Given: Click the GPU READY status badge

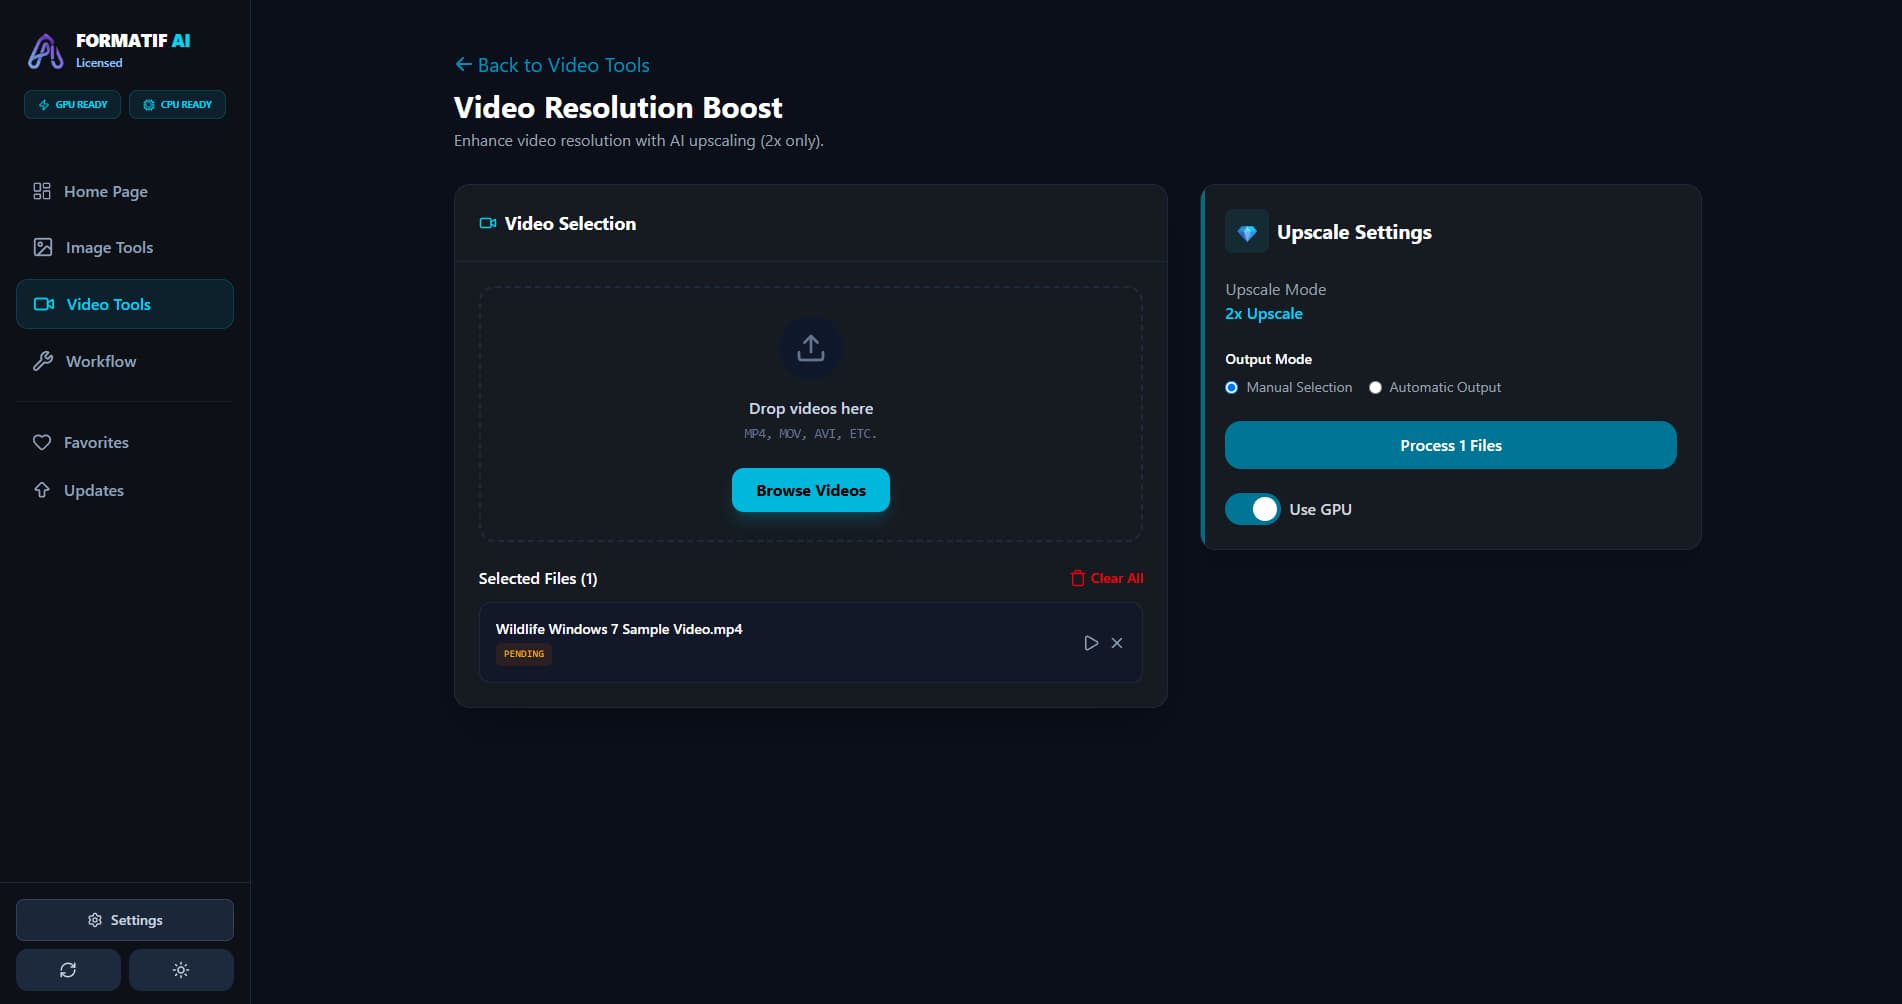Looking at the screenshot, I should click(x=72, y=104).
